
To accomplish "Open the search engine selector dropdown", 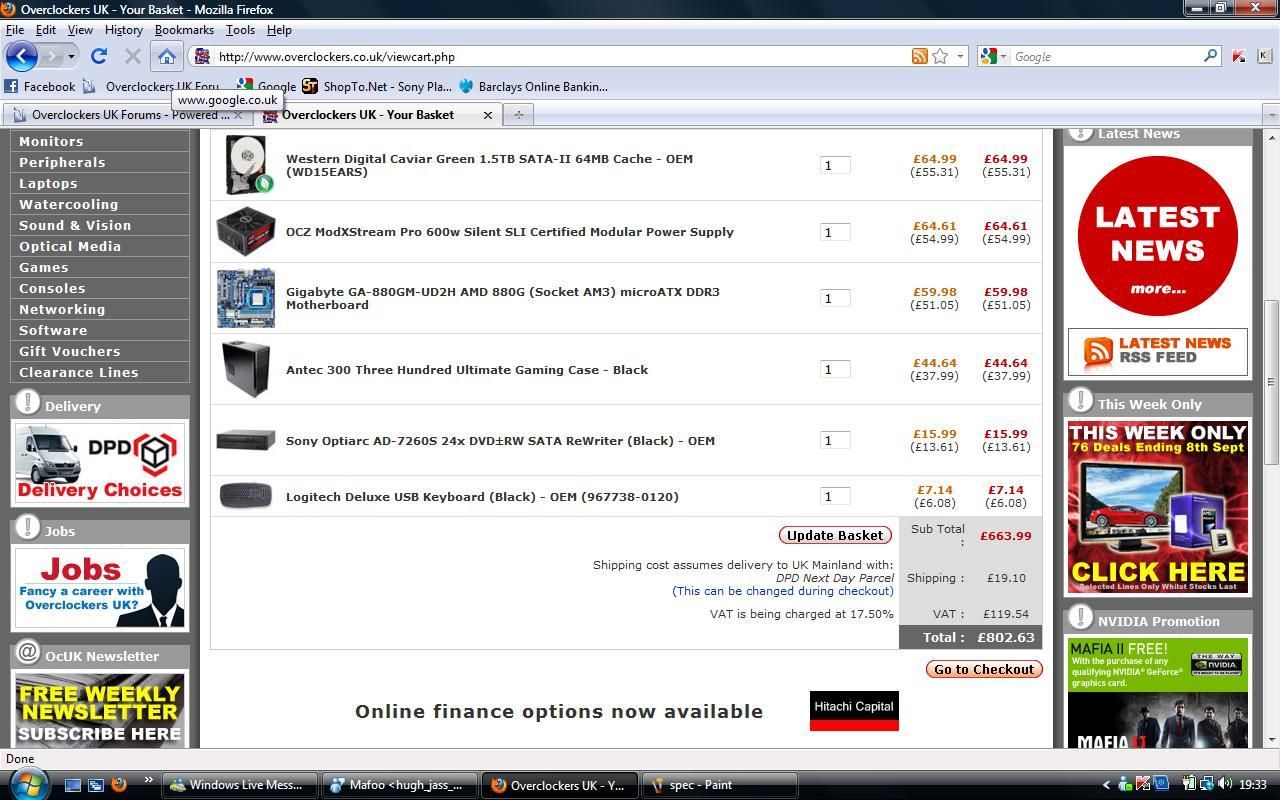I will click(x=1004, y=57).
